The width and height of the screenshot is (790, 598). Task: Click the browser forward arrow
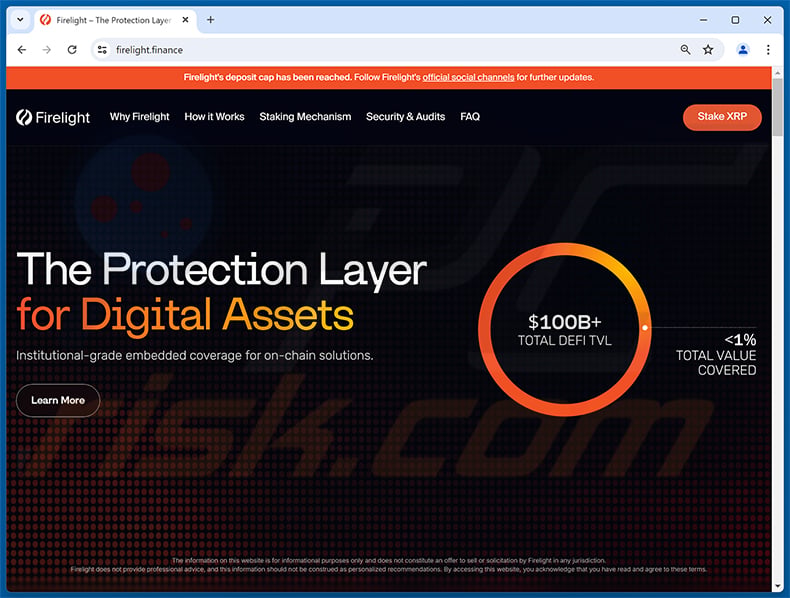47,49
